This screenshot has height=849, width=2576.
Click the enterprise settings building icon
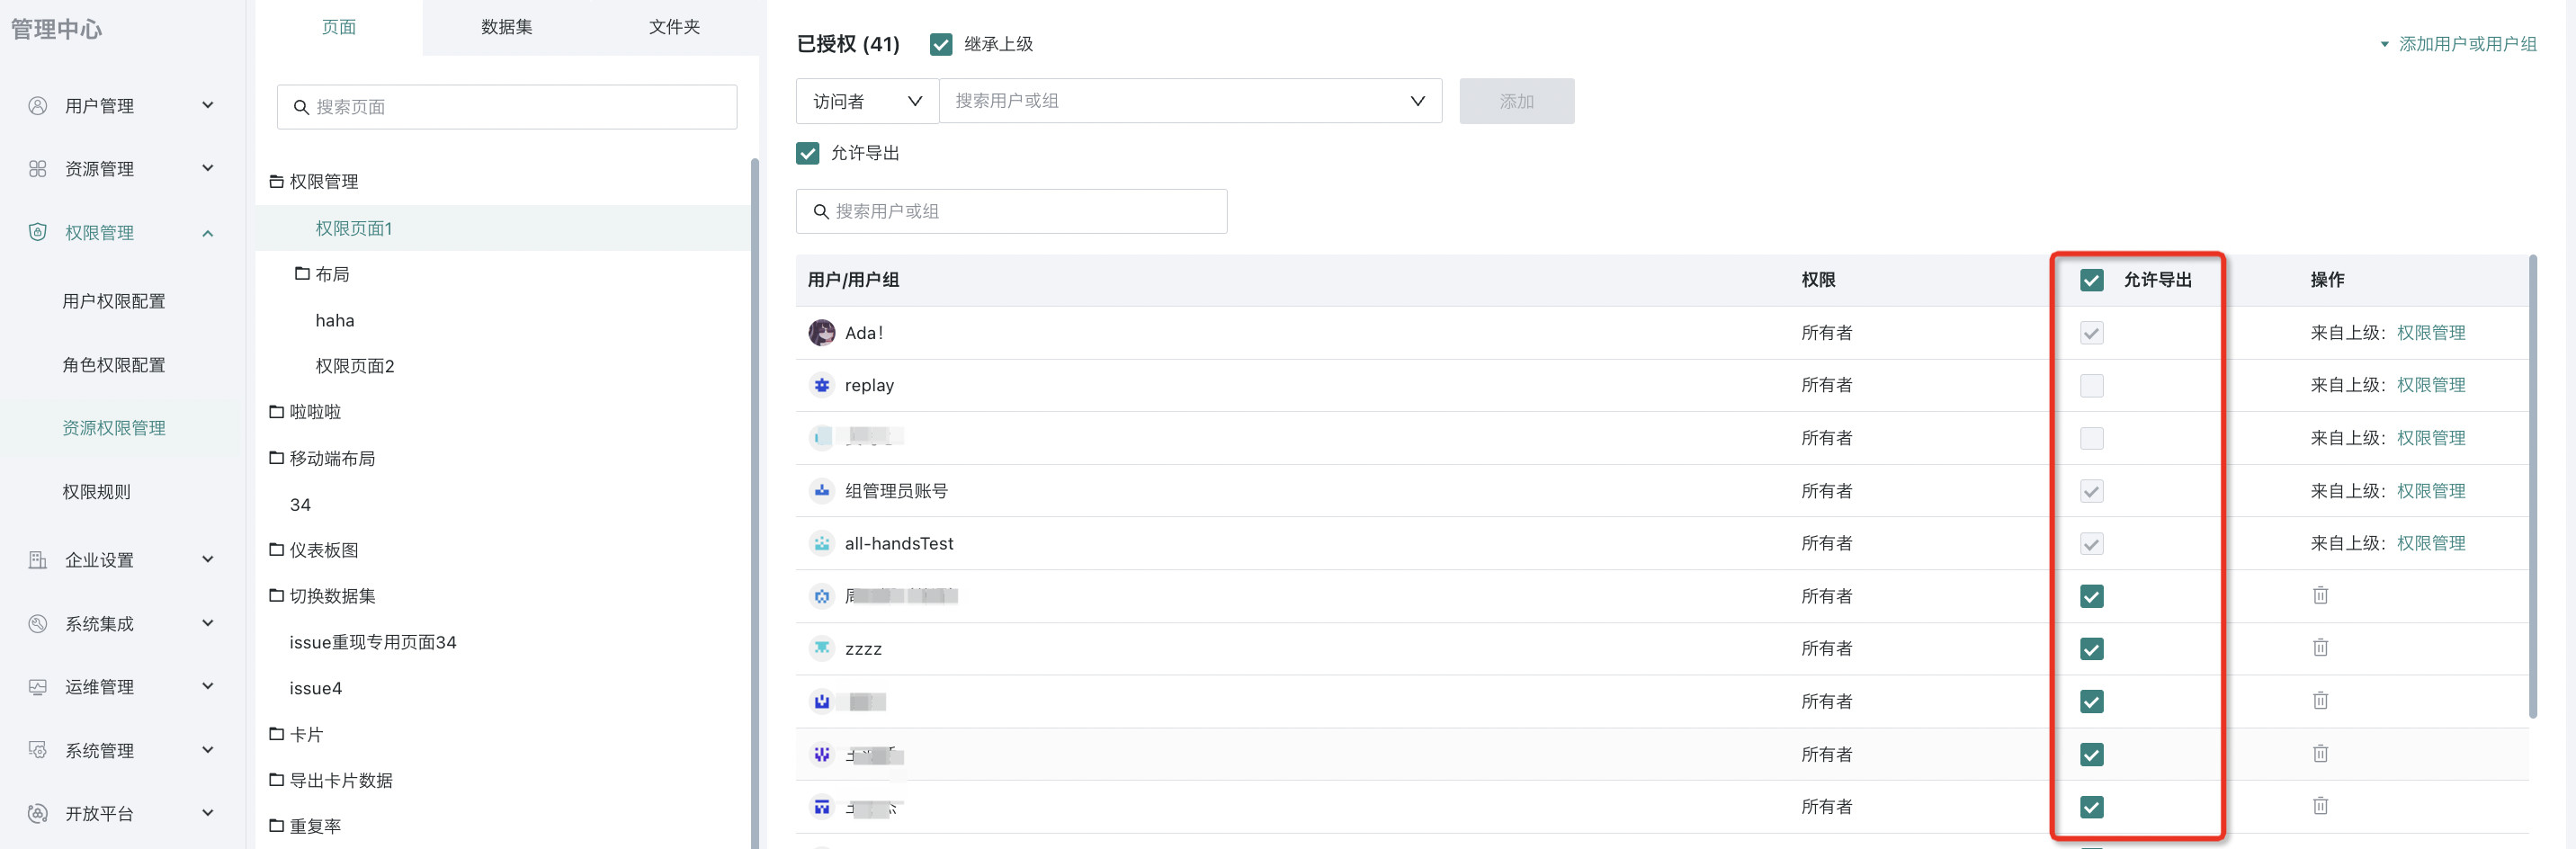pos(38,560)
